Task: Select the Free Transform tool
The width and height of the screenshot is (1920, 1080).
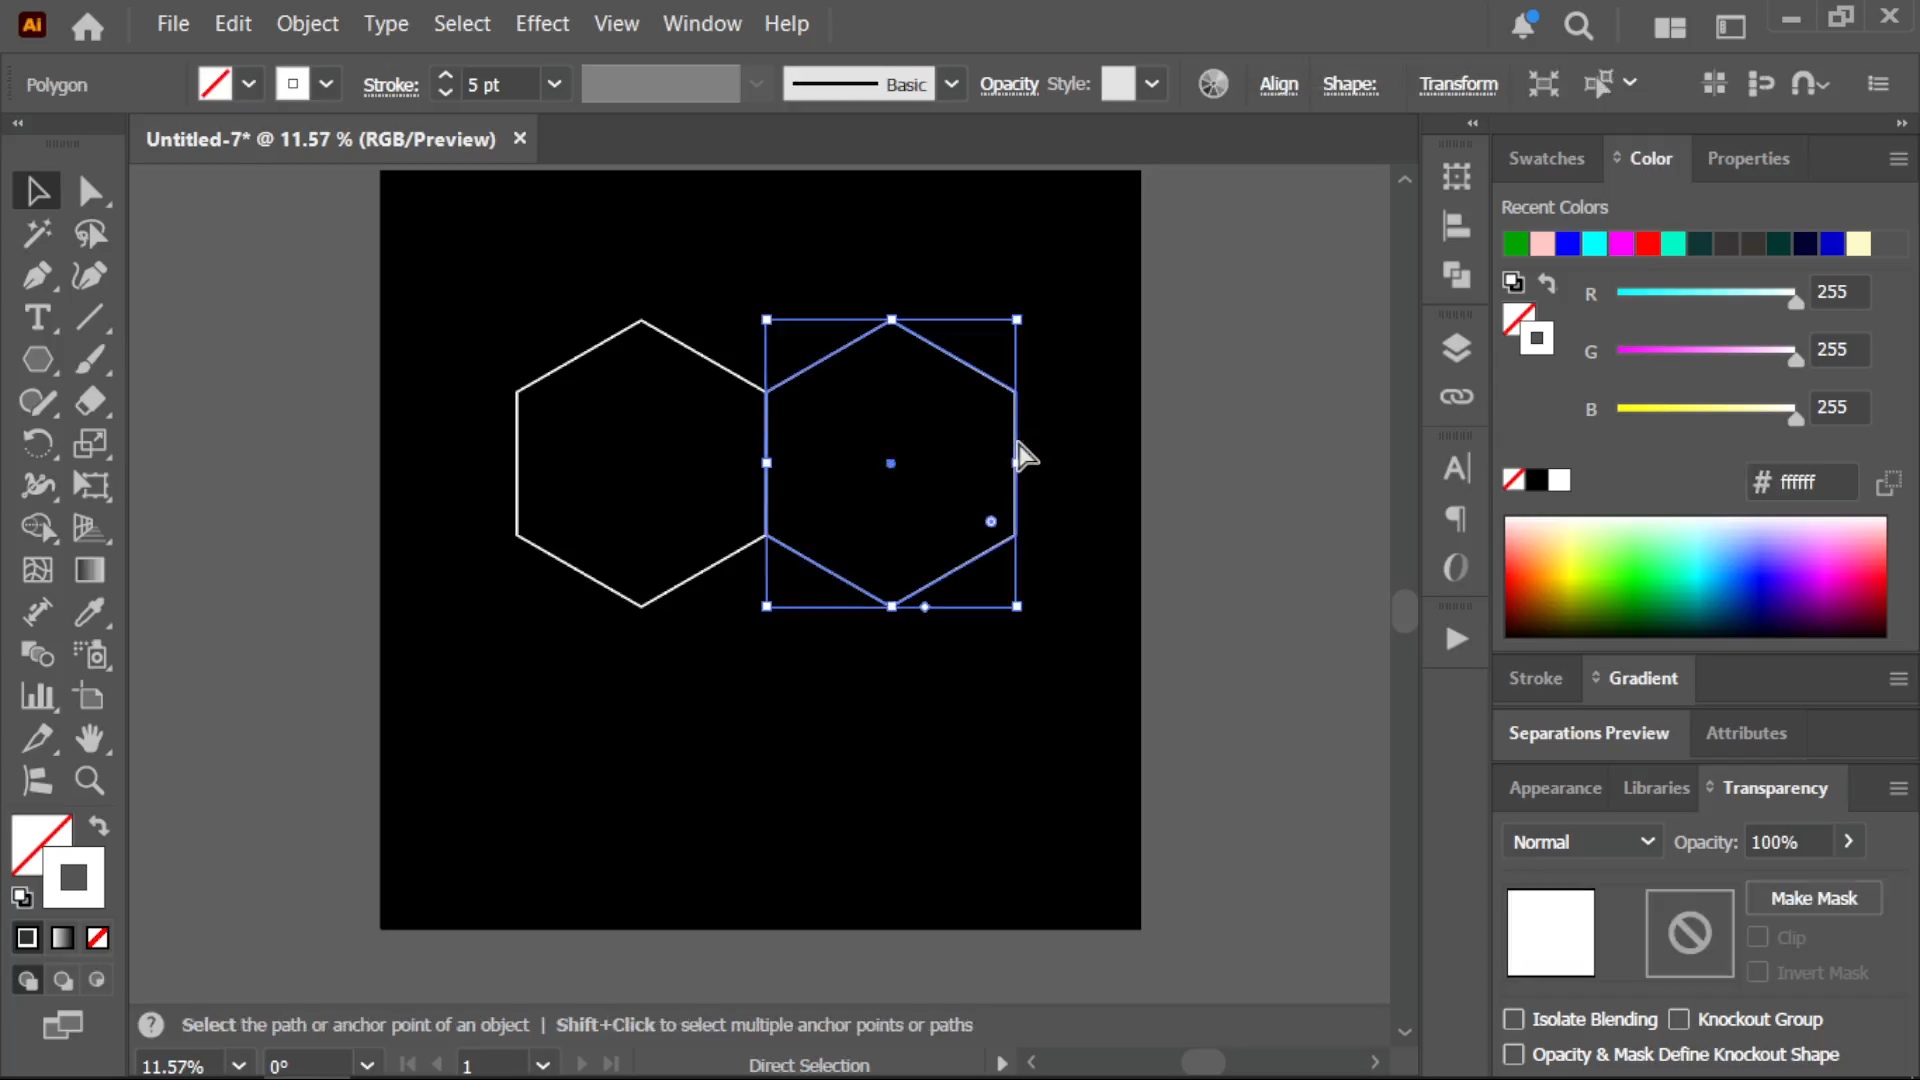Action: pyautogui.click(x=90, y=486)
